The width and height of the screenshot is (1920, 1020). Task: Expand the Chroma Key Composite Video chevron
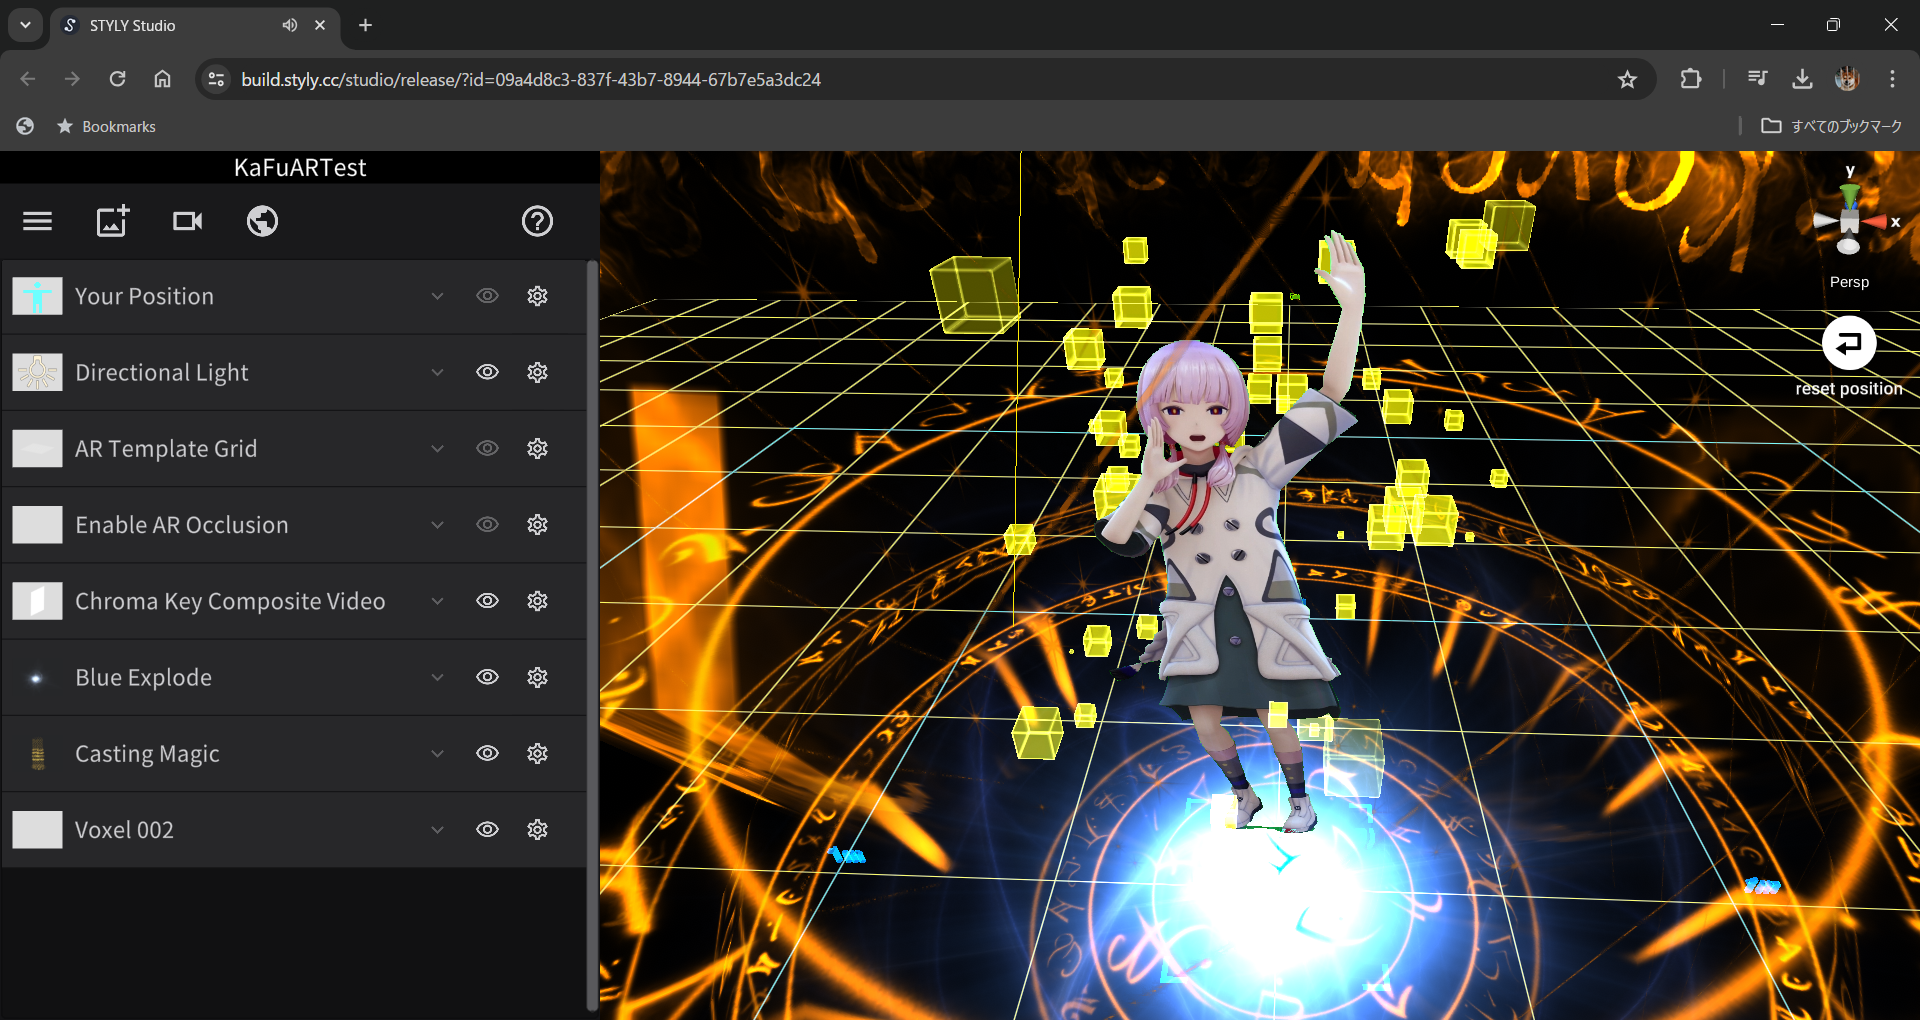437,601
